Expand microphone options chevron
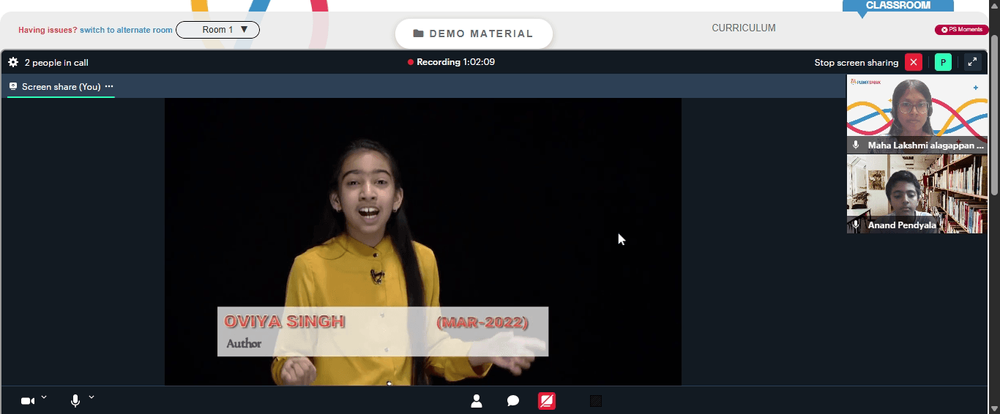This screenshot has height=414, width=1000. pyautogui.click(x=91, y=397)
